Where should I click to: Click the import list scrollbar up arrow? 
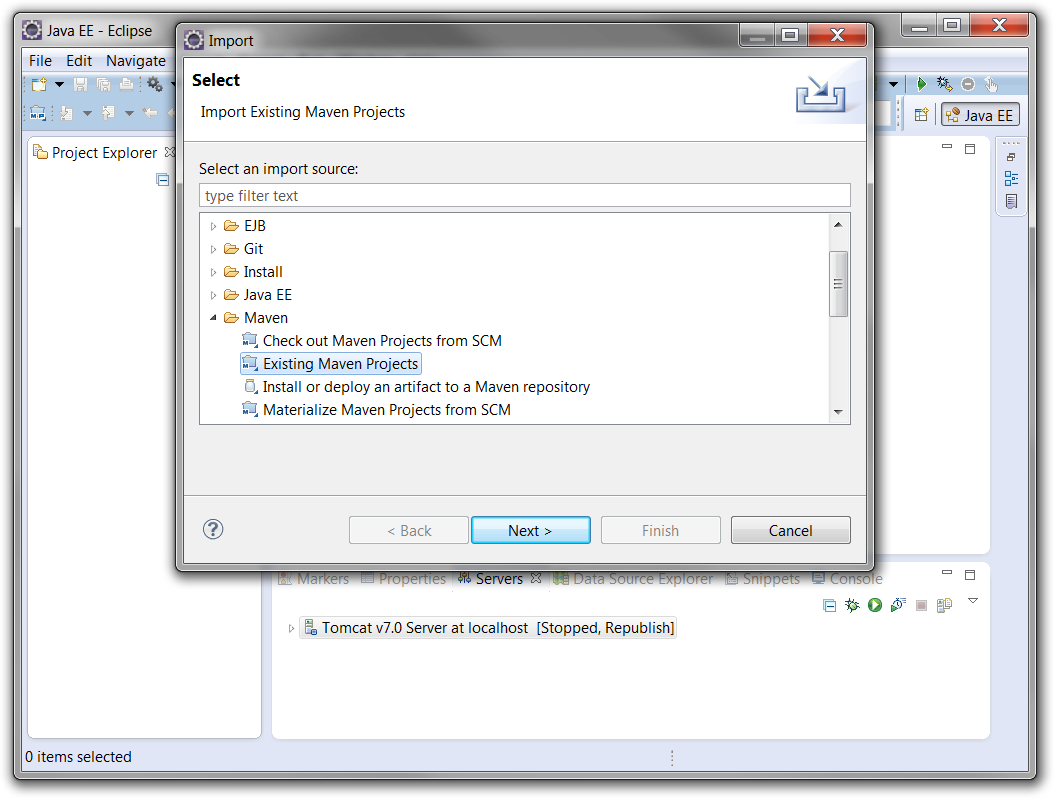pos(838,225)
